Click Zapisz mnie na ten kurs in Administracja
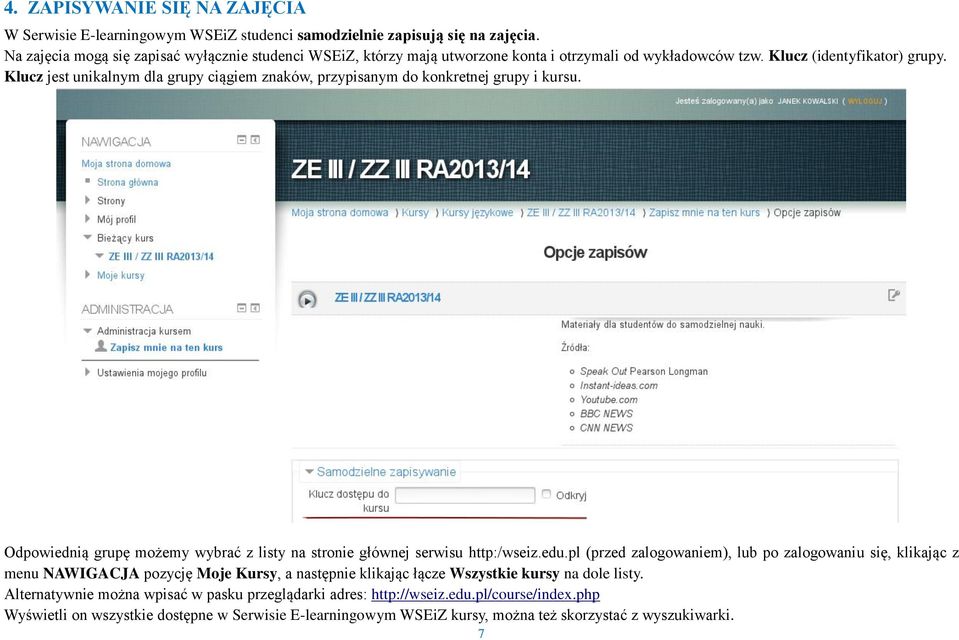The width and height of the screenshot is (959, 640). pos(166,347)
